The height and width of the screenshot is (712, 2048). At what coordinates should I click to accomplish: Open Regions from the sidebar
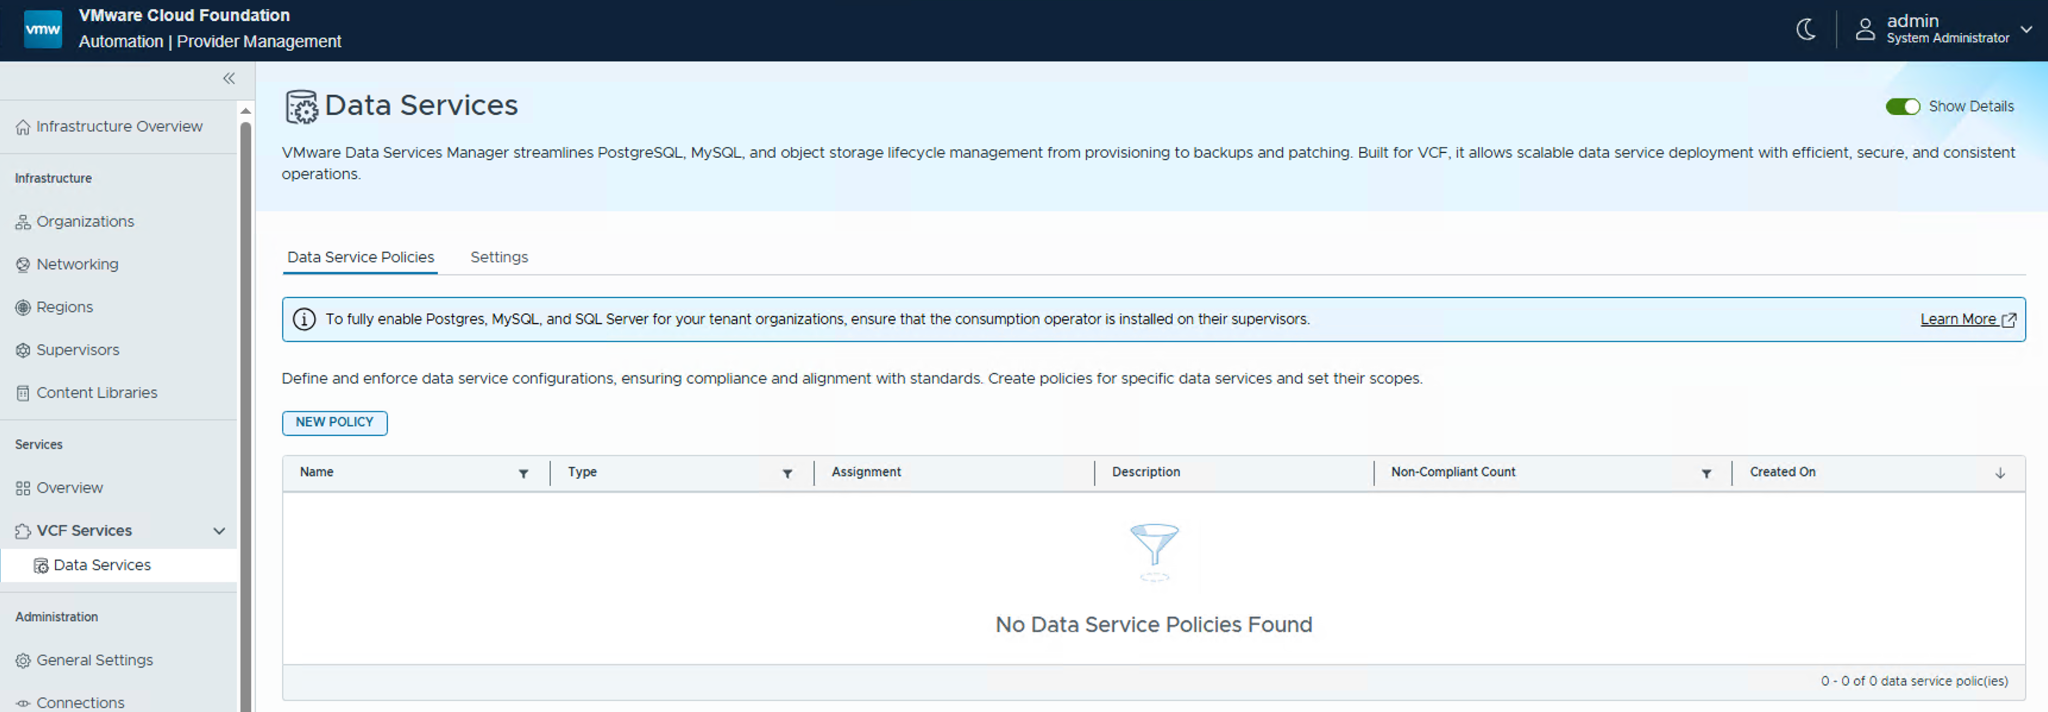[64, 308]
